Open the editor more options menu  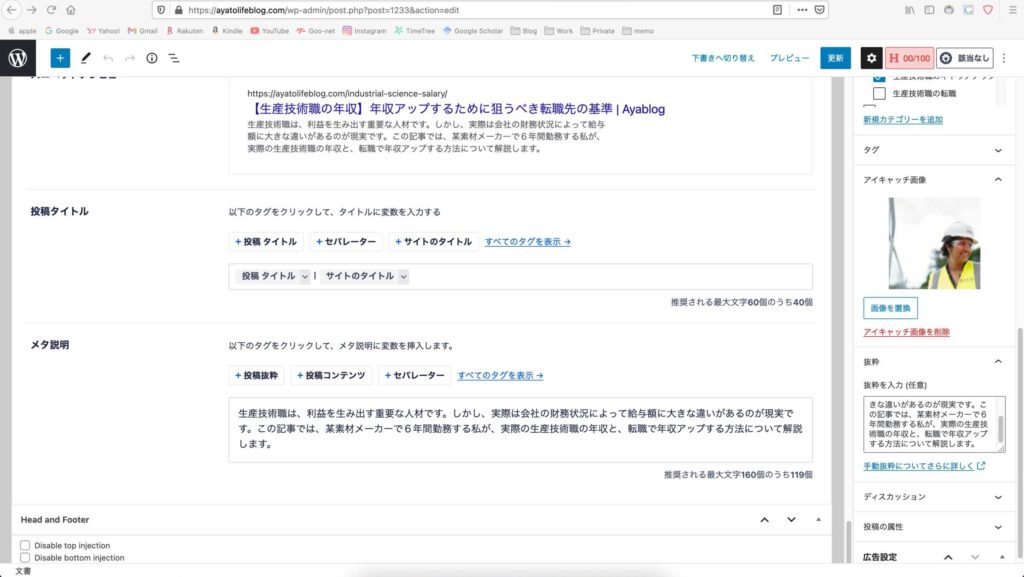1004,58
